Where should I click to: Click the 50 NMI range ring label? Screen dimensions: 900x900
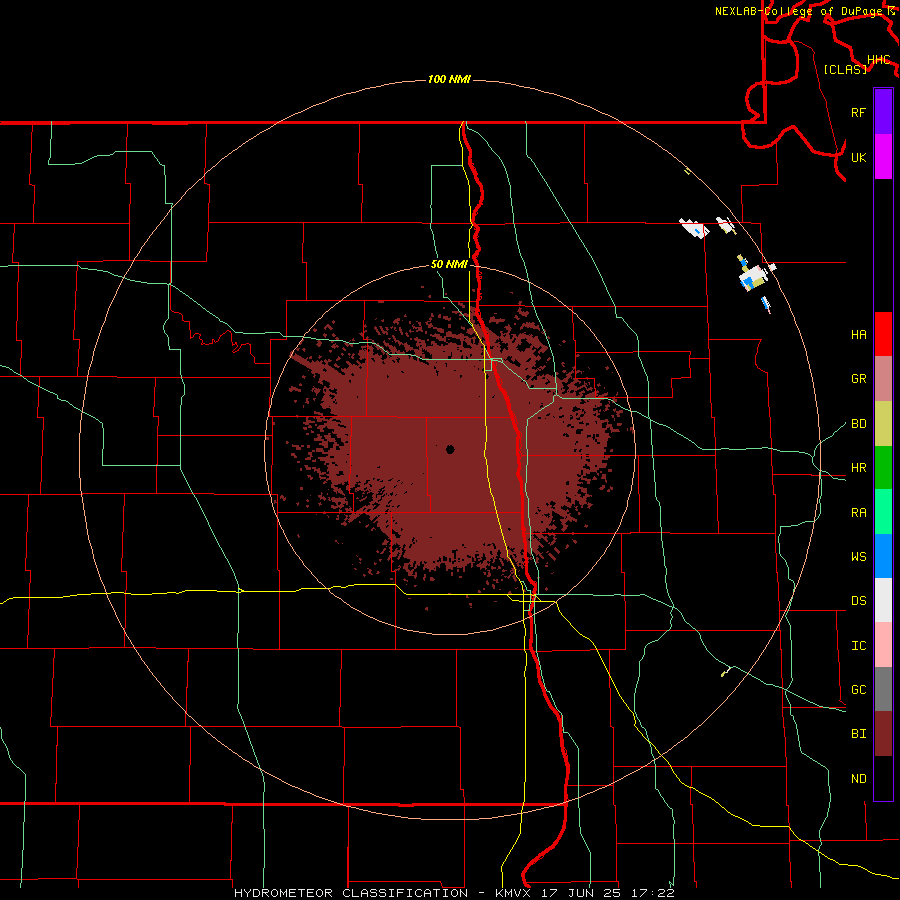pos(449,264)
